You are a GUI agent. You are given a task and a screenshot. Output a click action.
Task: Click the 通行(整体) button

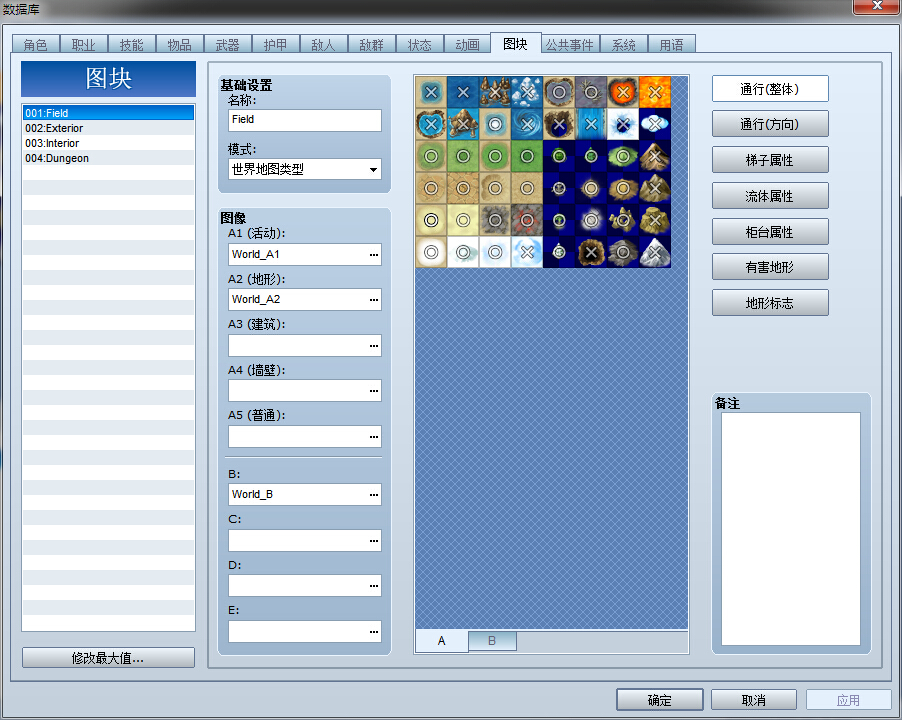770,89
